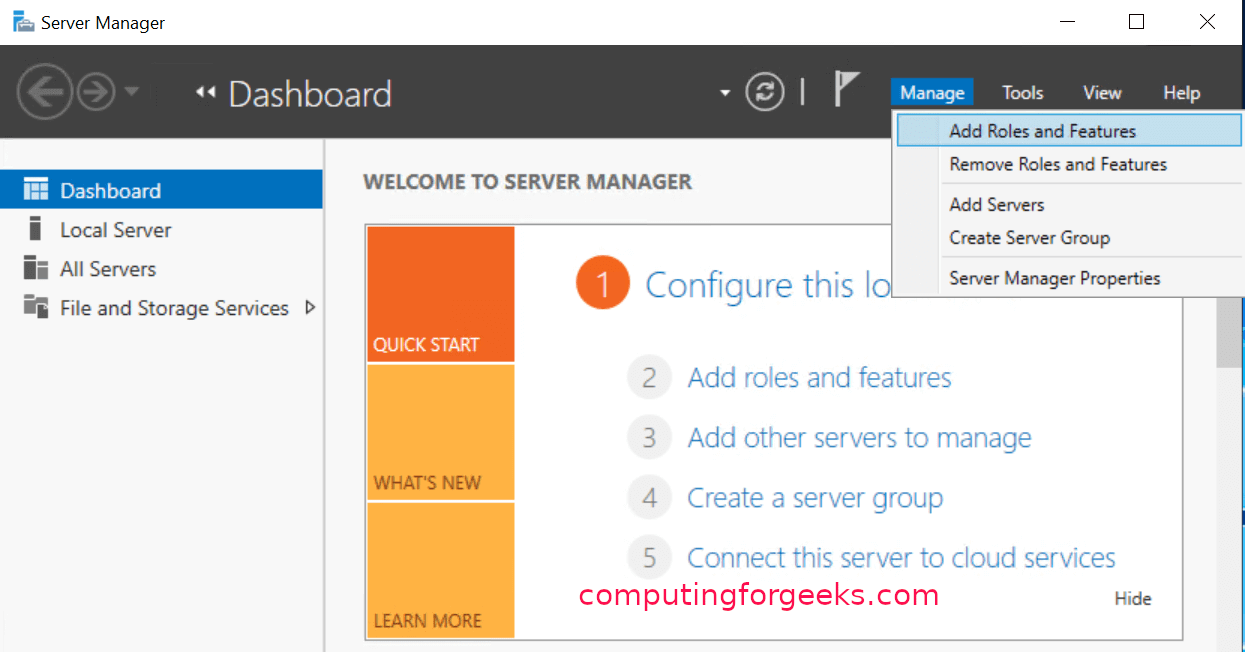Screen dimensions: 1245x652
Task: Click the forward navigation arrow icon
Action: [96, 93]
